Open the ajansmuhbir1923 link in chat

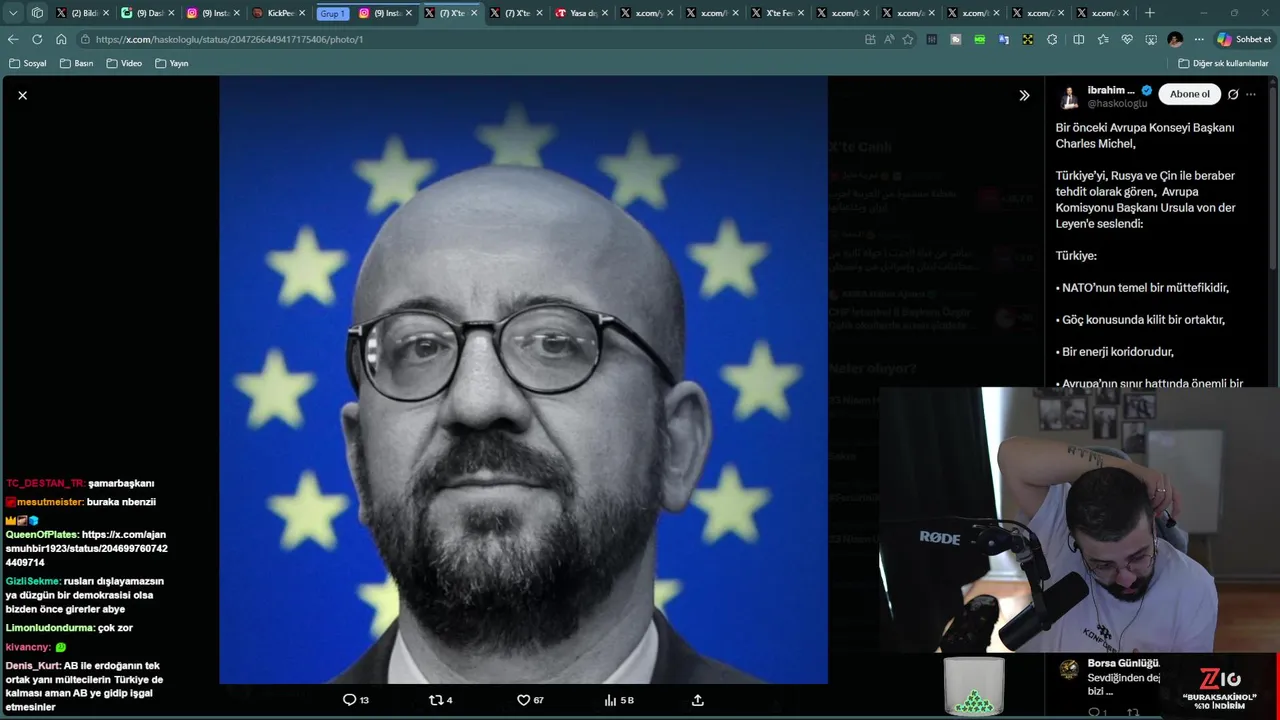click(87, 548)
